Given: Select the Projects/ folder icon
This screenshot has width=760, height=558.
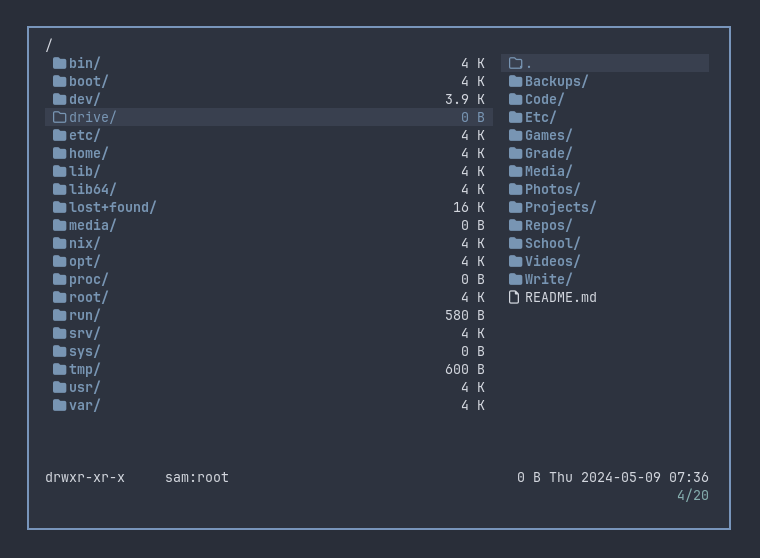Looking at the screenshot, I should pos(515,207).
